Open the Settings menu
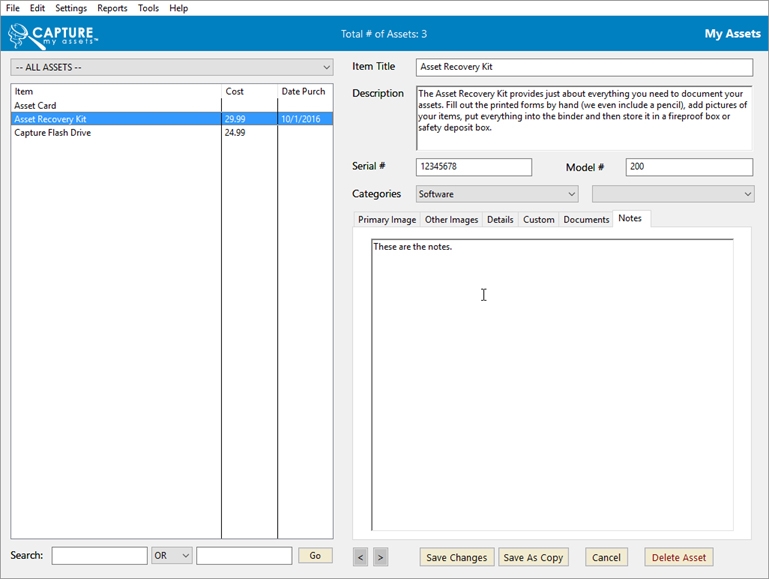Image resolution: width=769 pixels, height=579 pixels. click(x=70, y=8)
